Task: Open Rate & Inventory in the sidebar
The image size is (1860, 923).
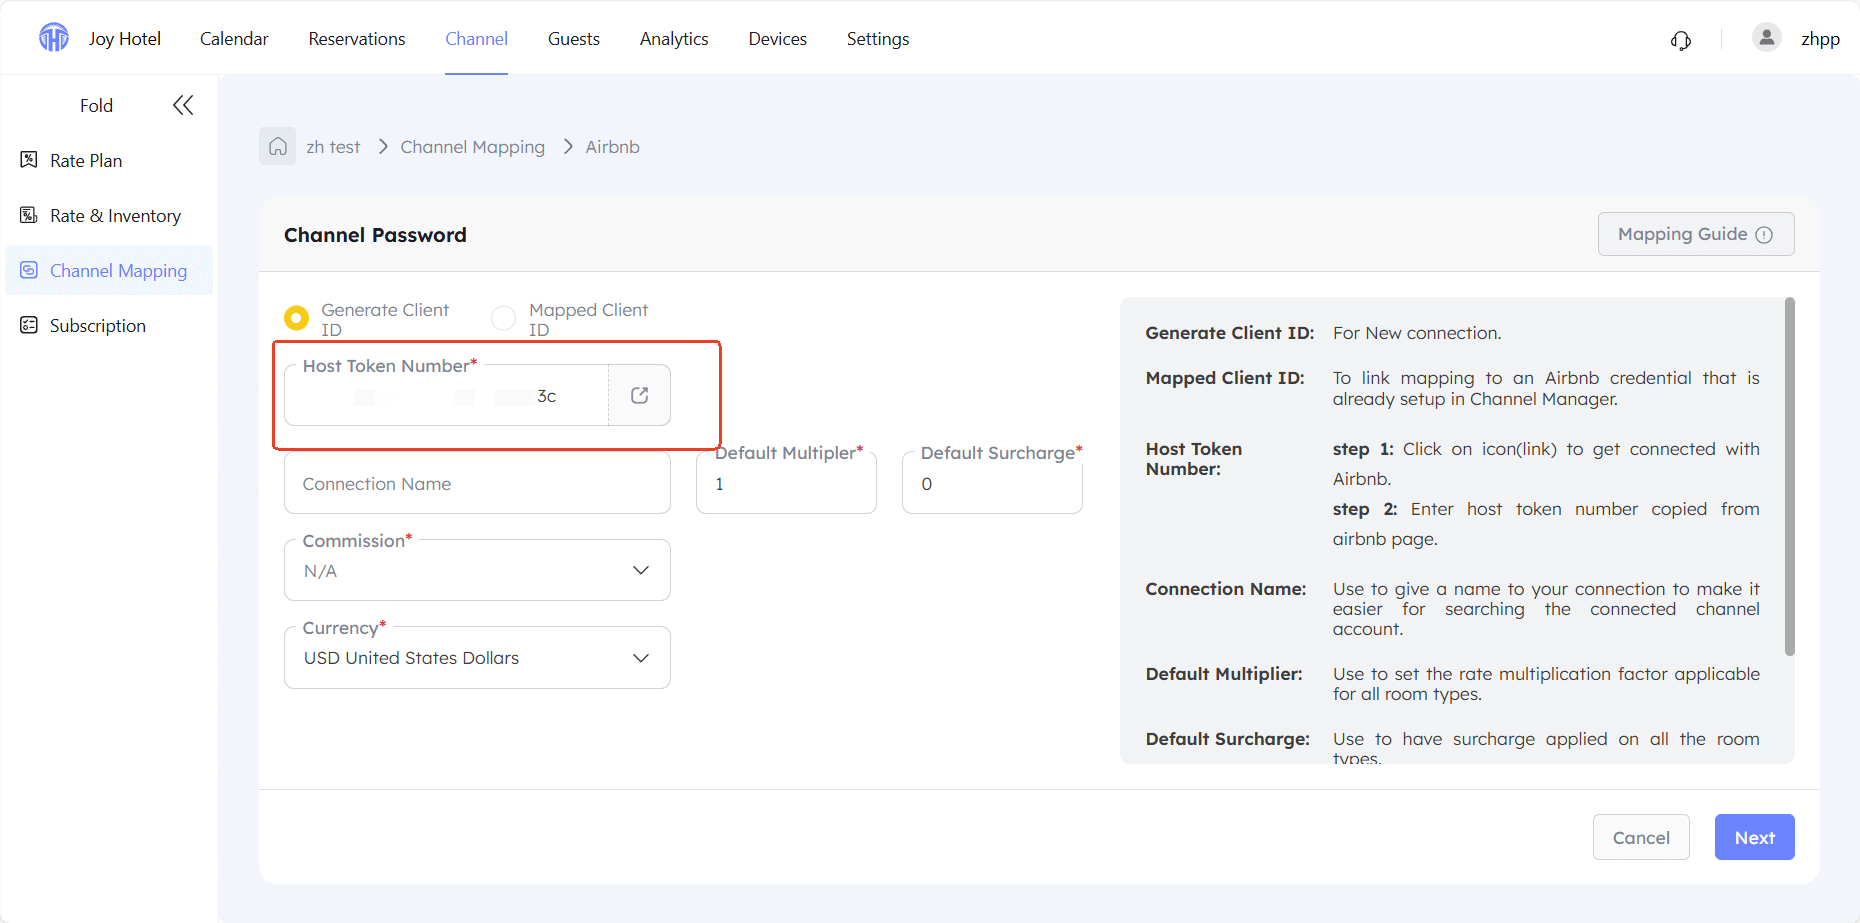Action: click(109, 215)
